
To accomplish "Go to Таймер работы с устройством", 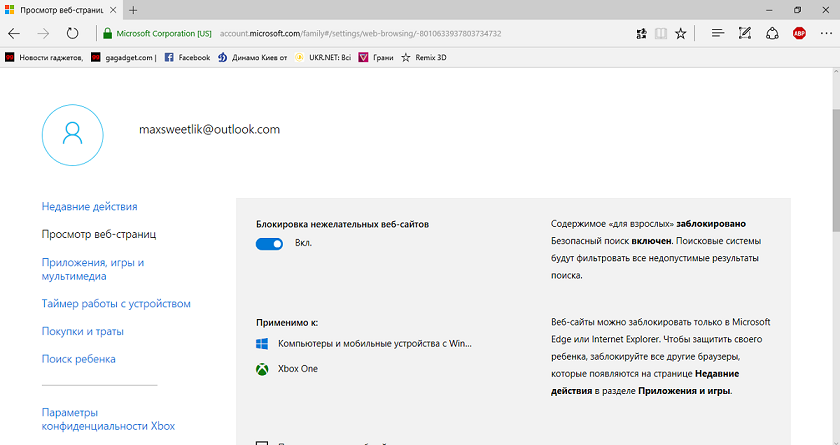I will 116,304.
